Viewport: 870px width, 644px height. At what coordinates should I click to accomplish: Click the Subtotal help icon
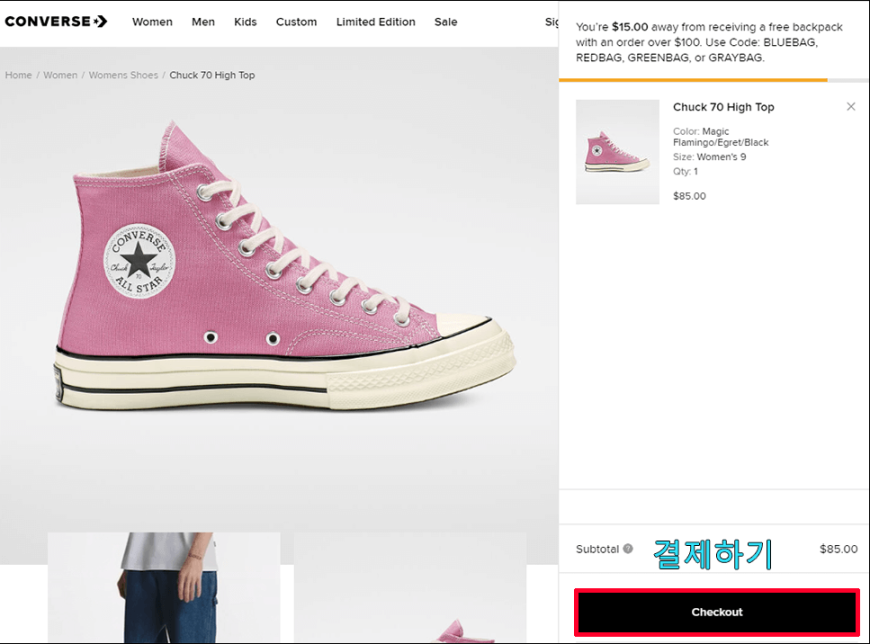(x=628, y=549)
